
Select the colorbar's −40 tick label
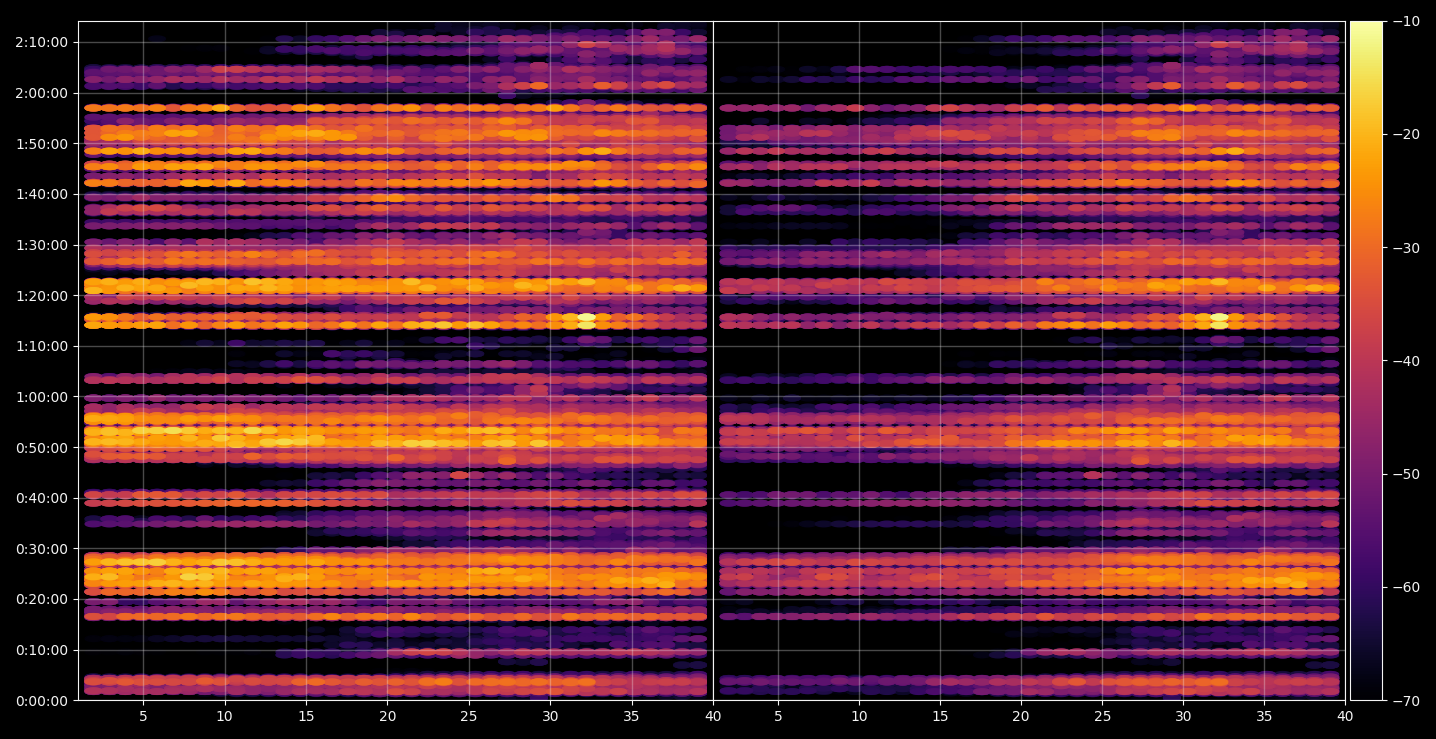(x=1406, y=361)
